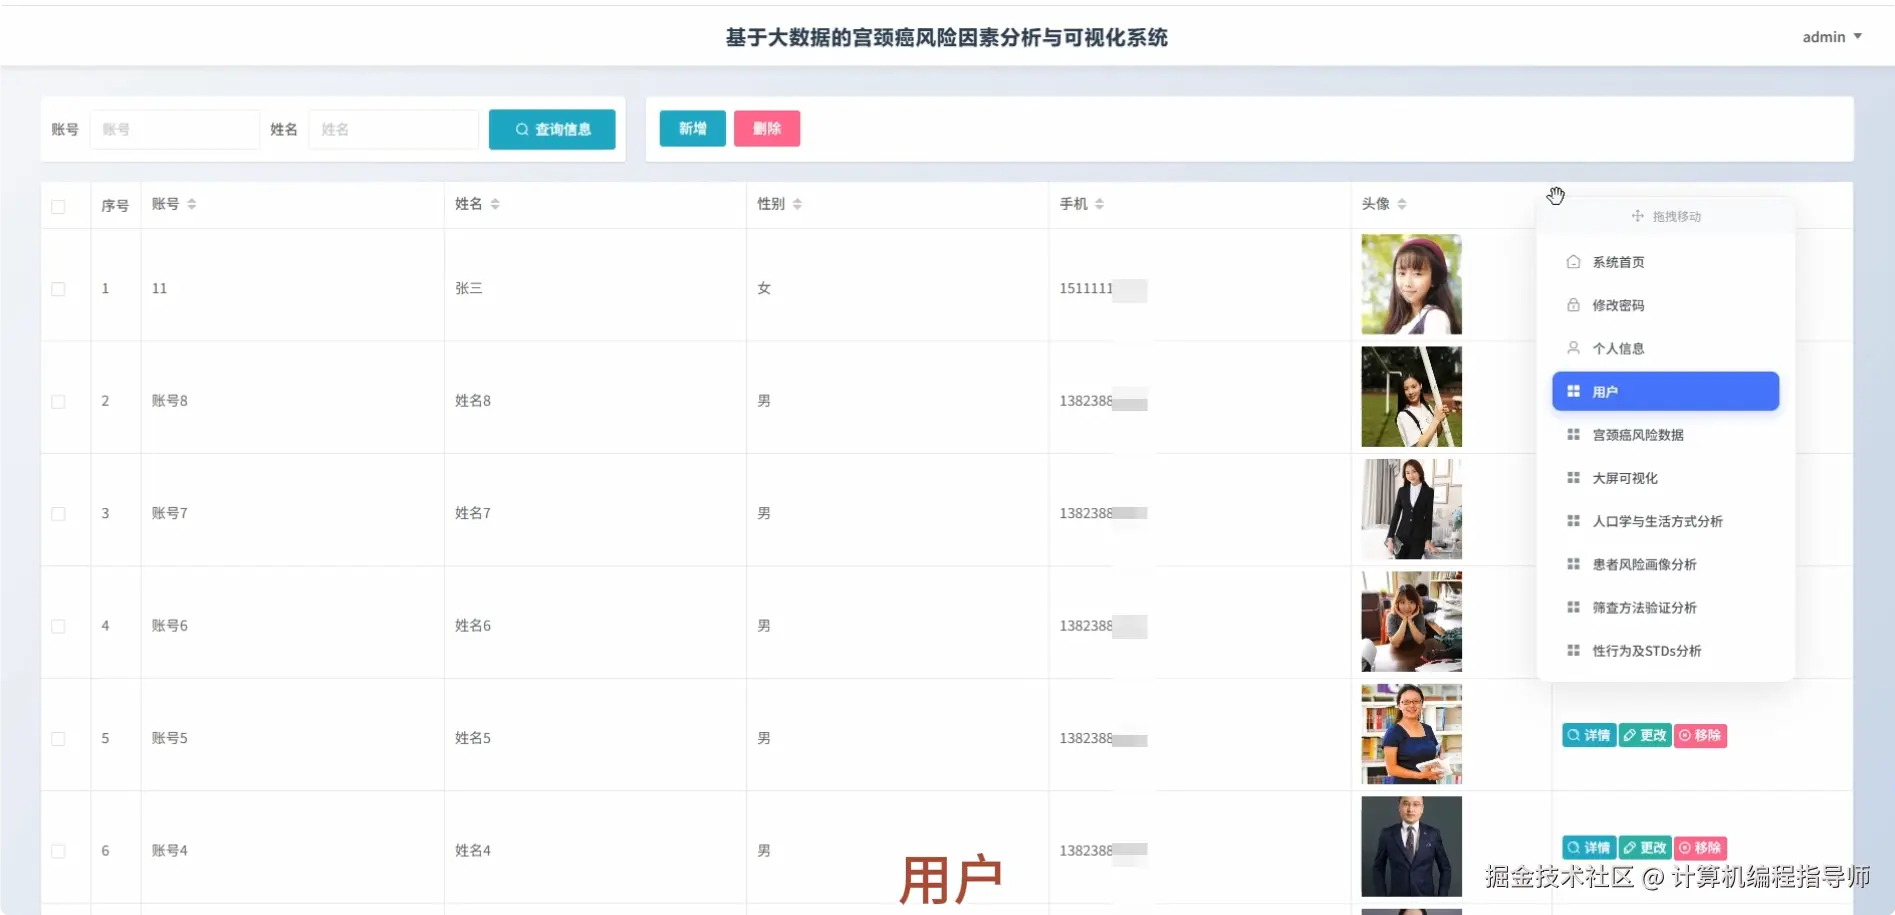The image size is (1895, 915).
Task: Click 详情 for row 账号5
Action: pyautogui.click(x=1588, y=735)
